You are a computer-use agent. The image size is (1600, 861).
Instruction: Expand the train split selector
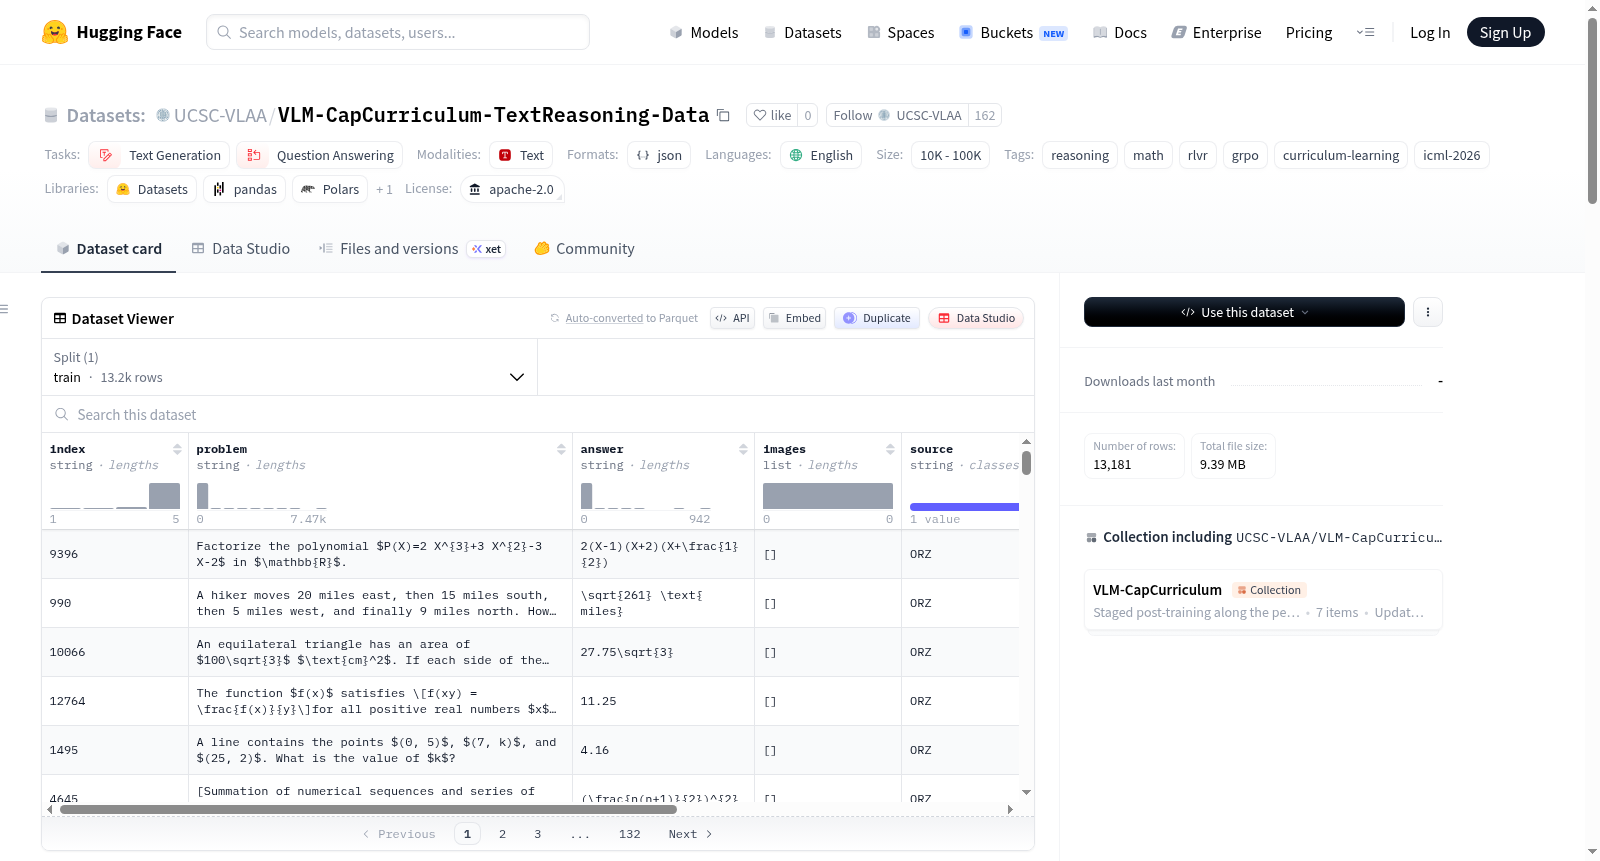point(289,368)
